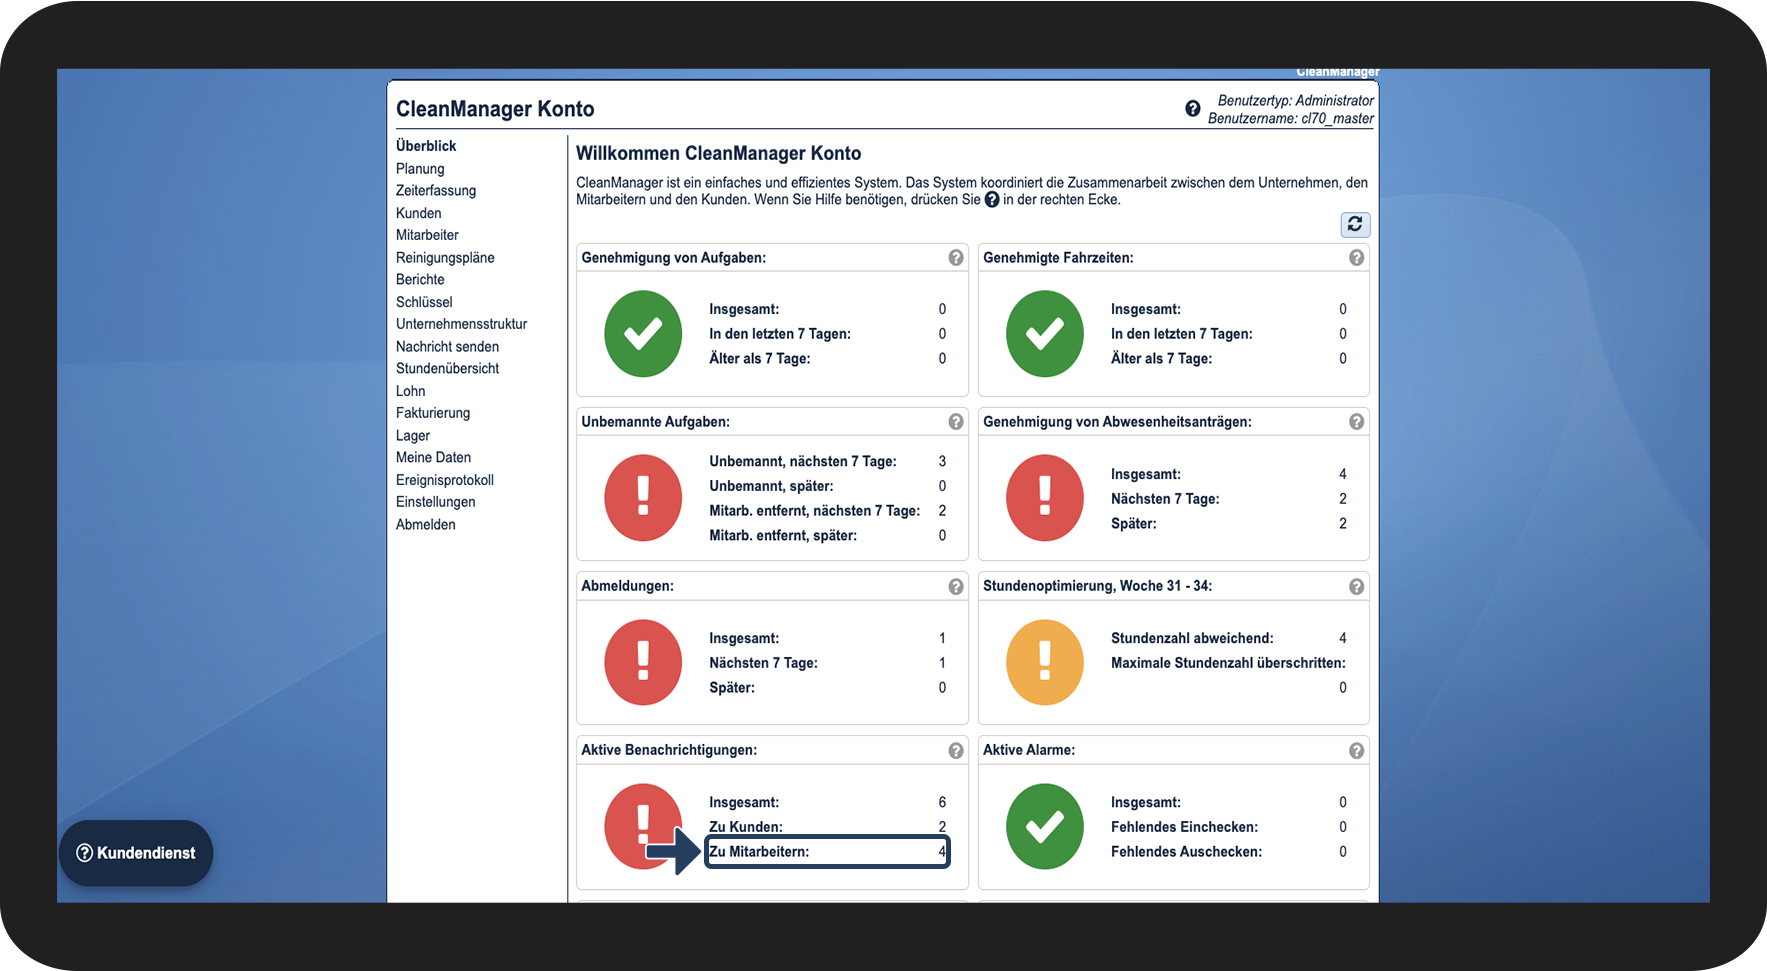Click Nächsten 7 Tage under Abmeldungen
This screenshot has width=1767, height=971.
(x=827, y=663)
